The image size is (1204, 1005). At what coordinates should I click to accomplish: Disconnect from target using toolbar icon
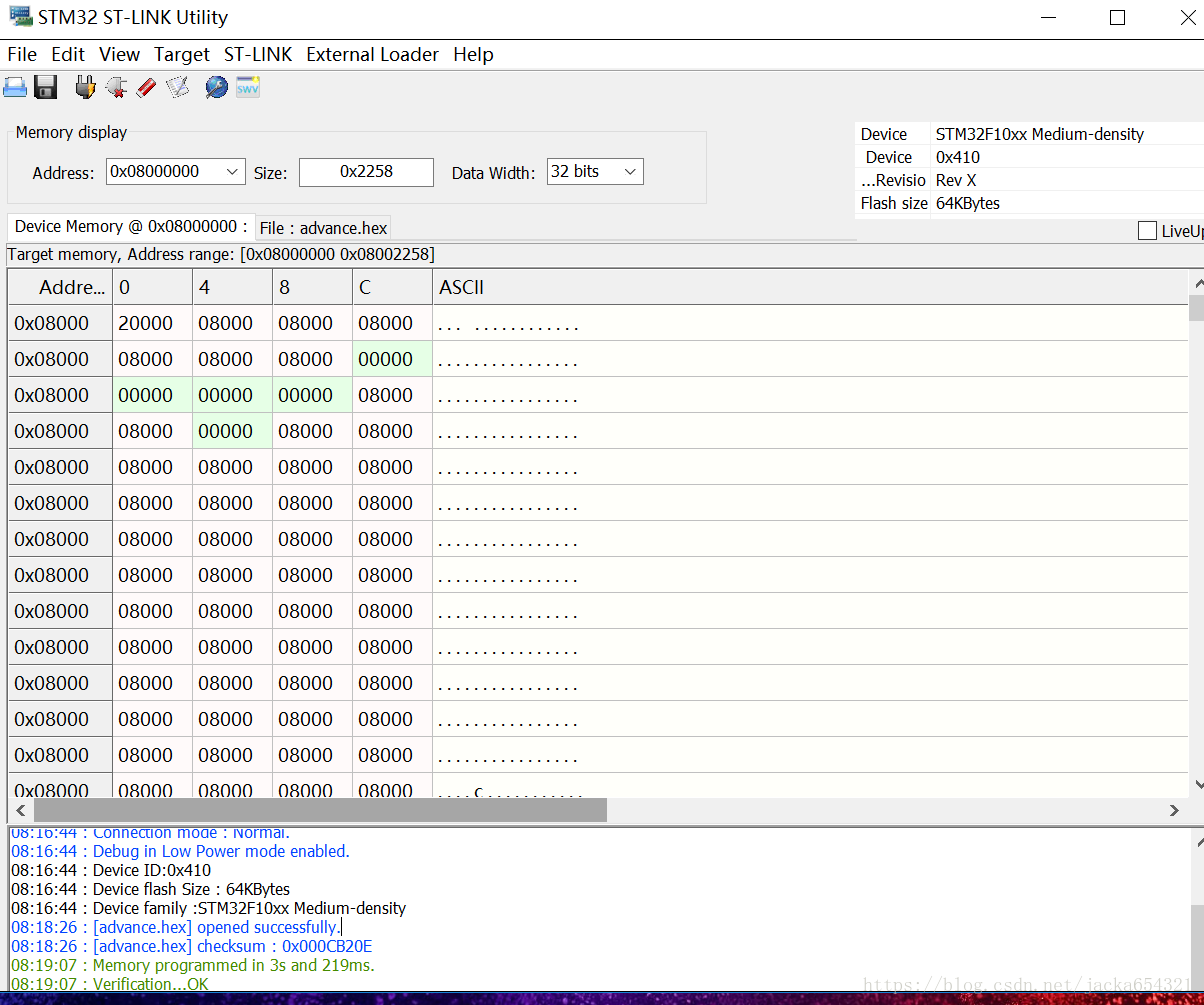point(116,88)
